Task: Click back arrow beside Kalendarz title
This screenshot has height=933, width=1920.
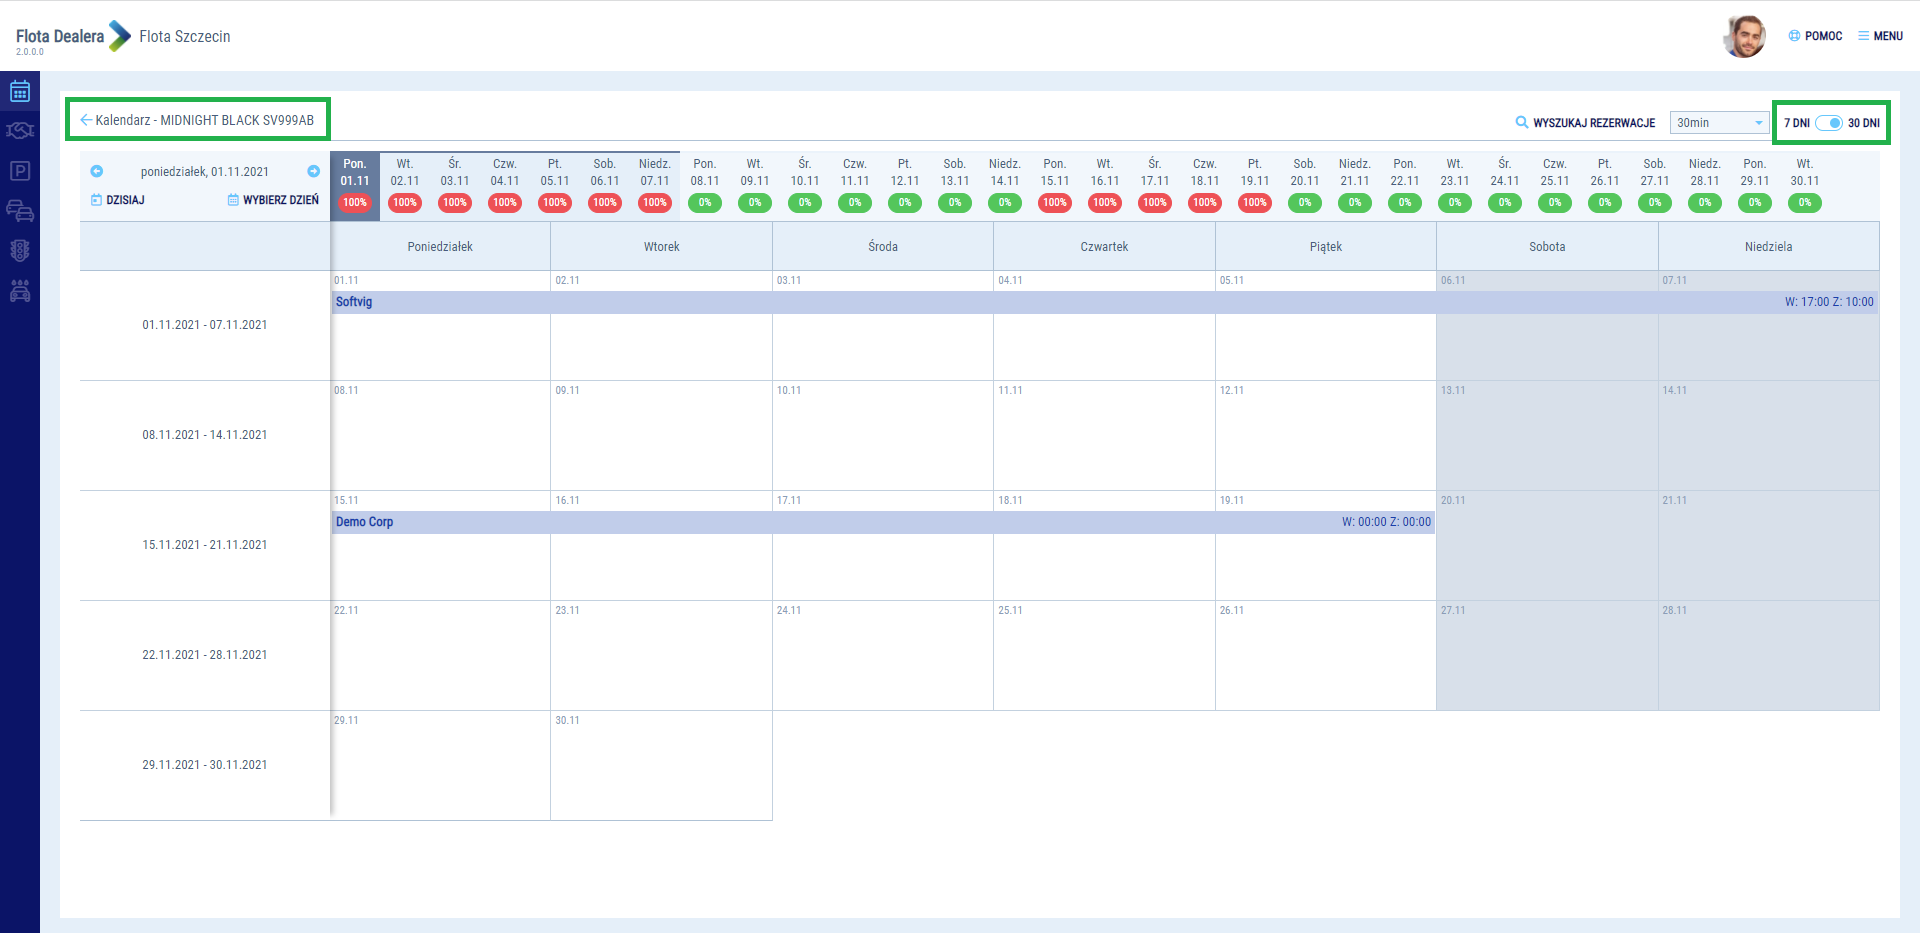Action: [86, 120]
